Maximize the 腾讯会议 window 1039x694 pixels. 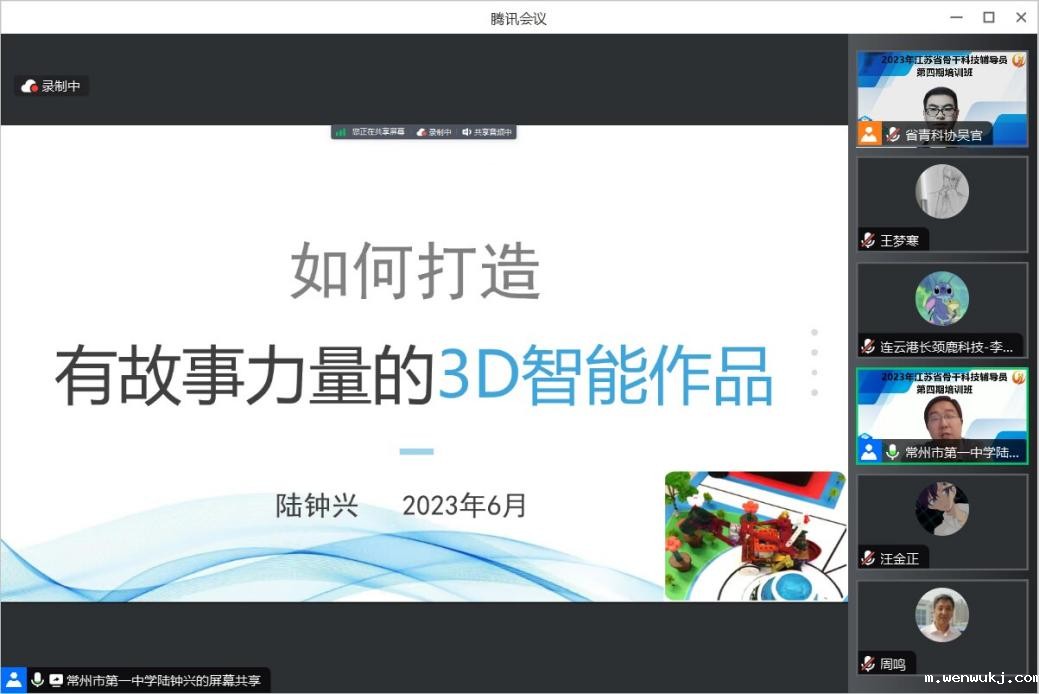[988, 17]
